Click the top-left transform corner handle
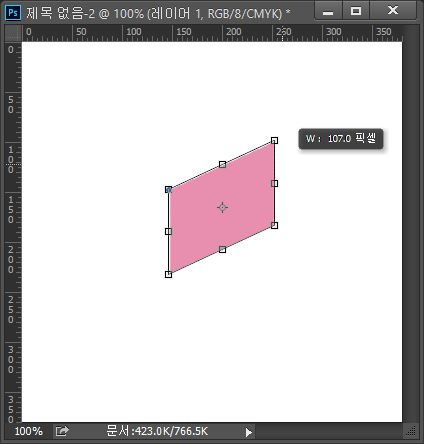This screenshot has width=424, height=444. click(x=169, y=190)
